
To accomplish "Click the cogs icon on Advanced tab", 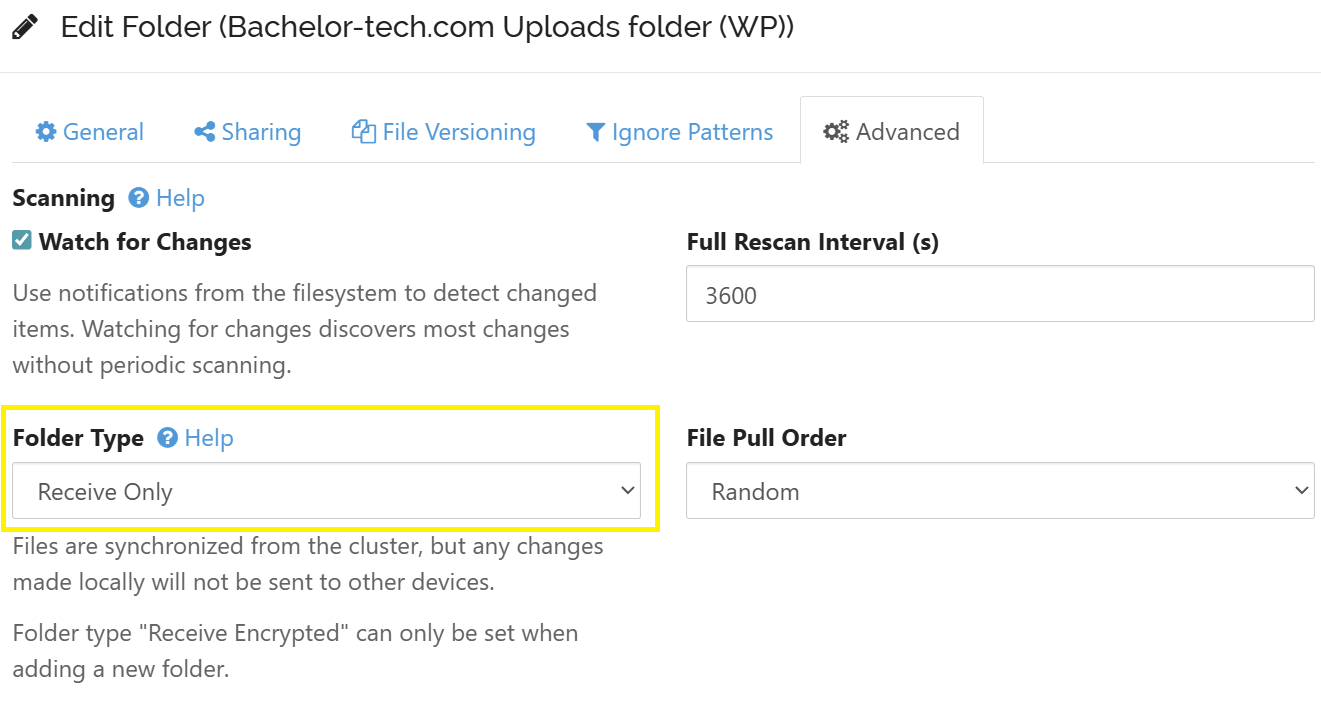I will [836, 132].
